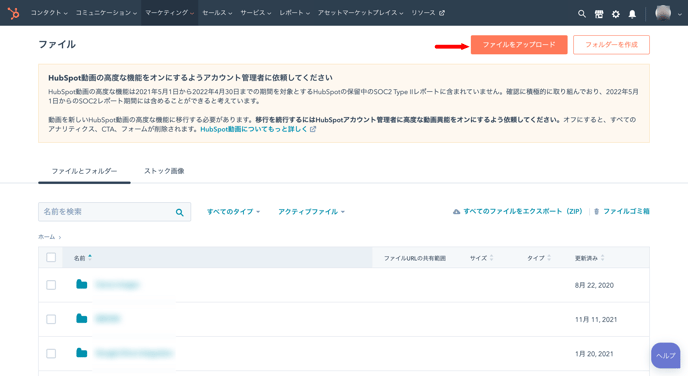The width and height of the screenshot is (688, 376).
Task: Click the ヘルプ help button
Action: point(666,355)
